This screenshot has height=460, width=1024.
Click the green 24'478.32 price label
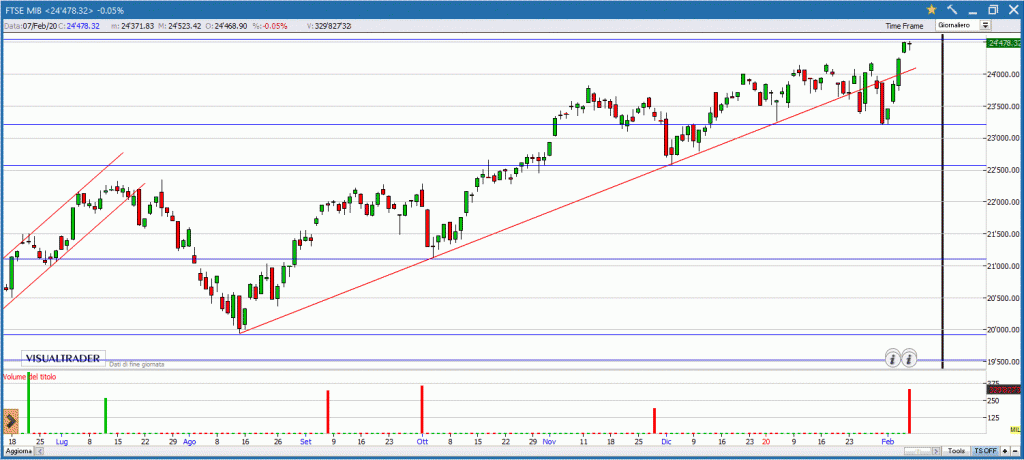[1004, 43]
